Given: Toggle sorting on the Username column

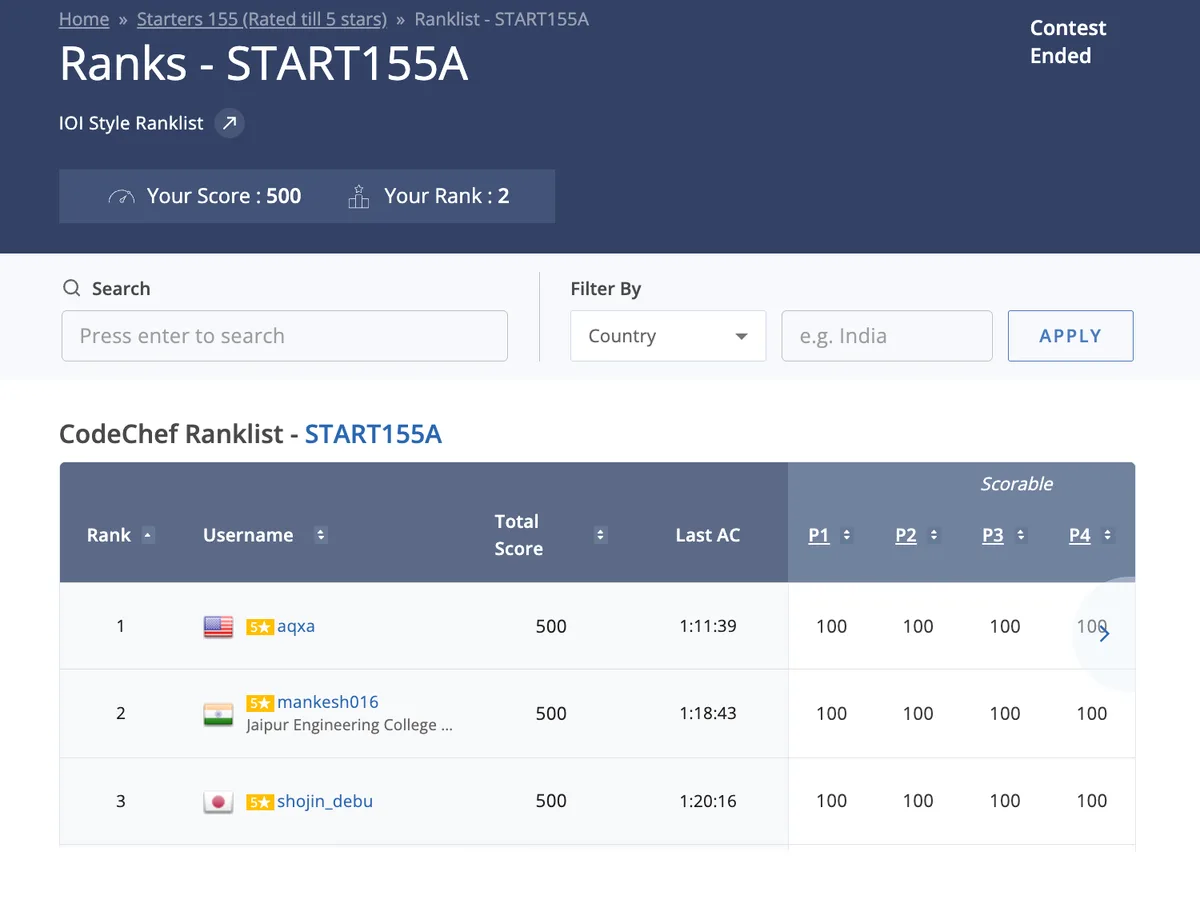Looking at the screenshot, I should click(320, 535).
